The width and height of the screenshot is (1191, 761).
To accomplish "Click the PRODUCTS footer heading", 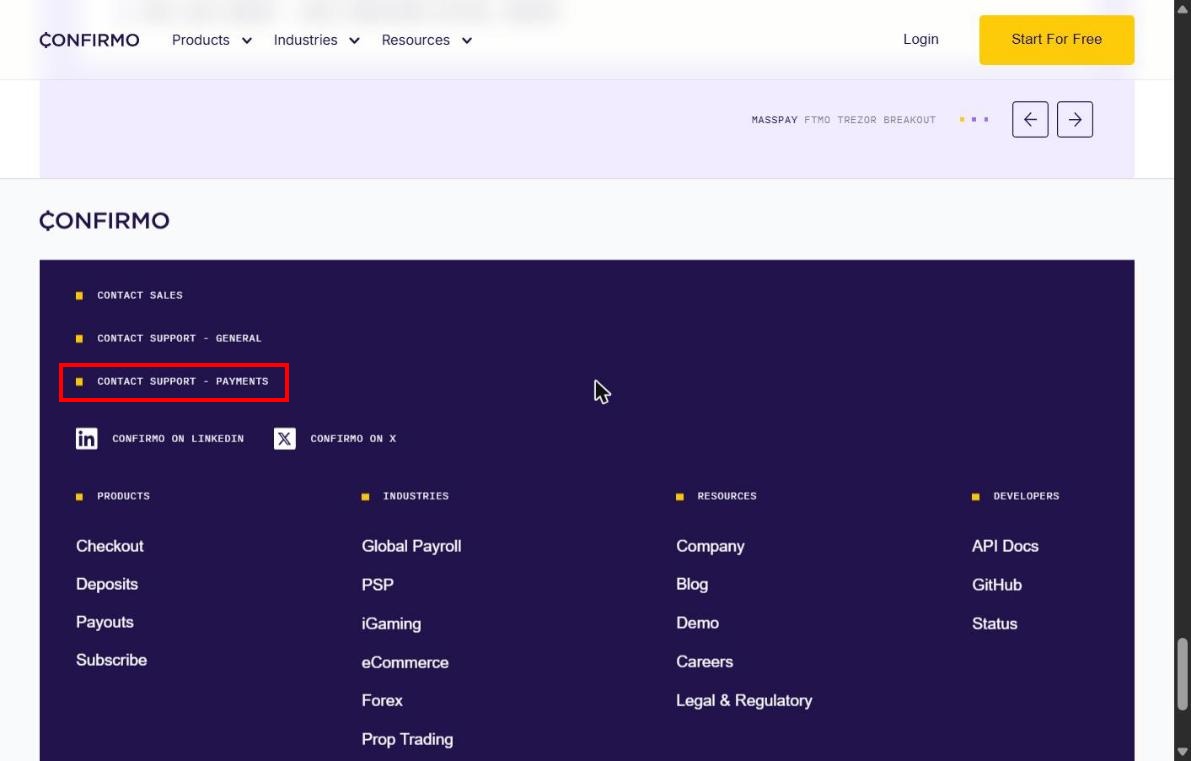I will coord(124,496).
